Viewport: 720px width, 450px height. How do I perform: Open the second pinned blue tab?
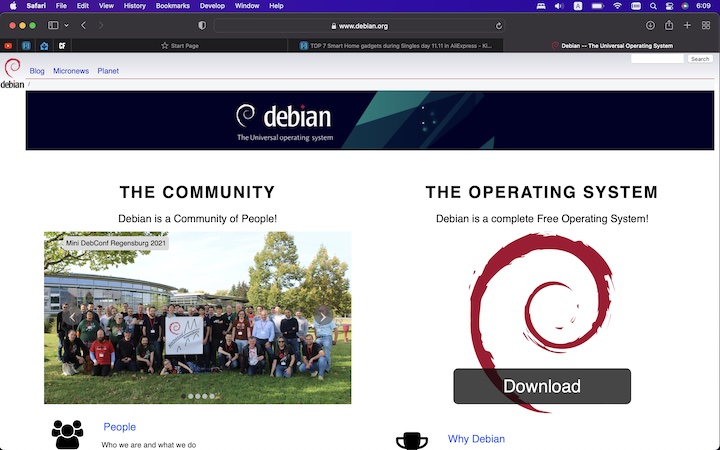pos(26,45)
